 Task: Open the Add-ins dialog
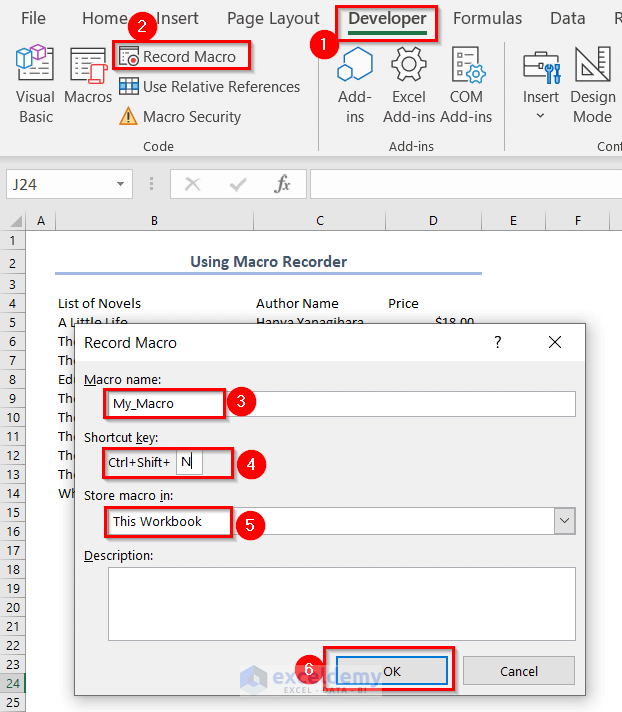coord(355,85)
